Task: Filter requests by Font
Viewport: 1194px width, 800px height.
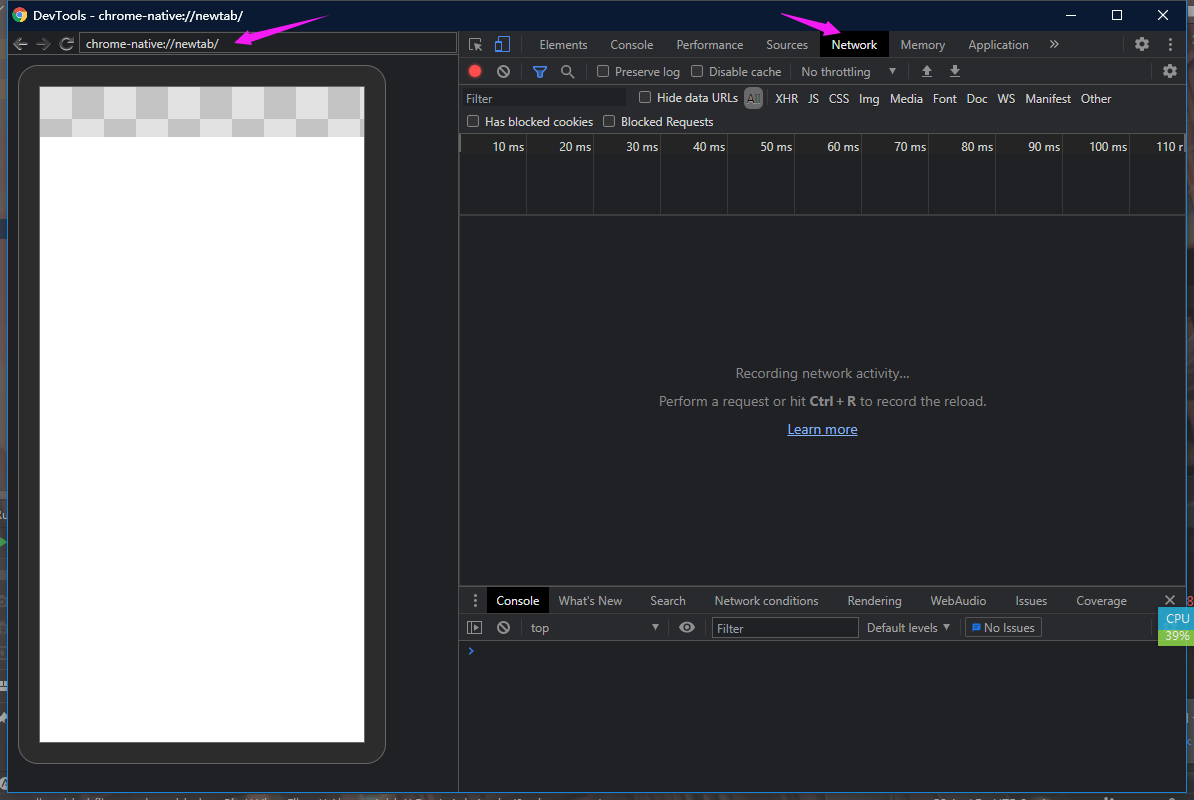Action: coord(944,99)
